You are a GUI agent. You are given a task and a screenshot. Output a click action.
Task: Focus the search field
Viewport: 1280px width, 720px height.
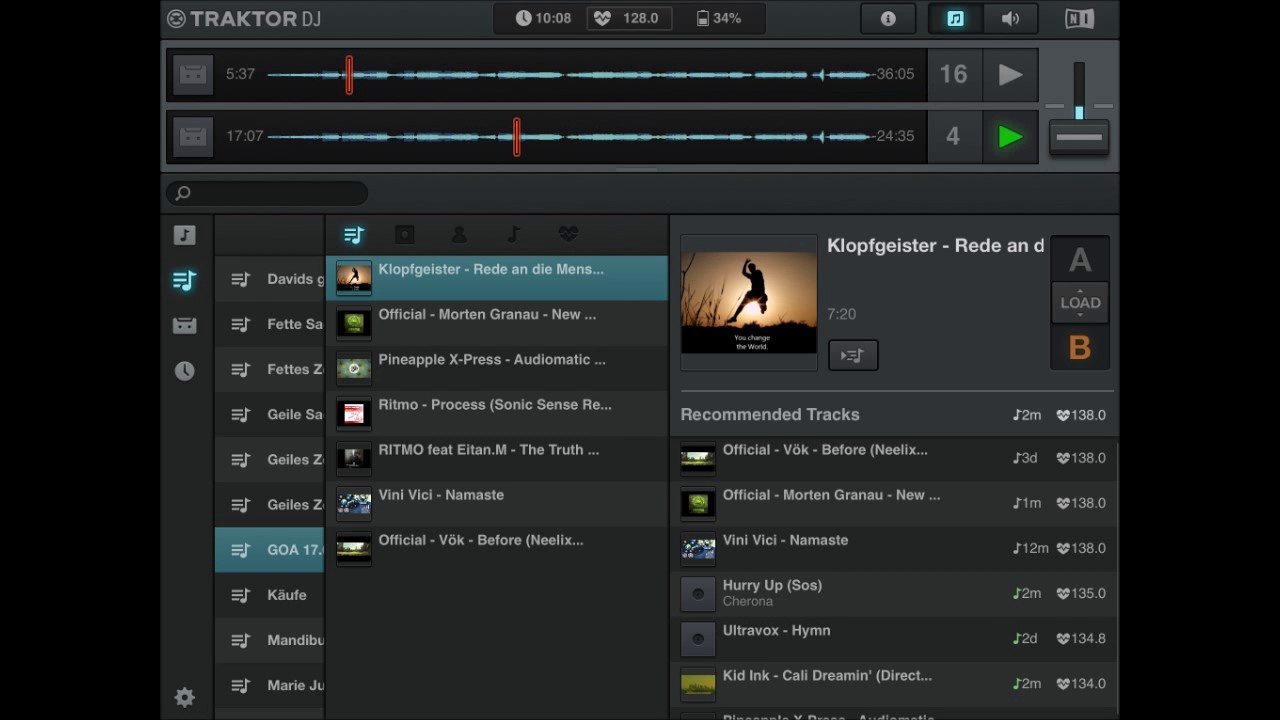click(267, 193)
